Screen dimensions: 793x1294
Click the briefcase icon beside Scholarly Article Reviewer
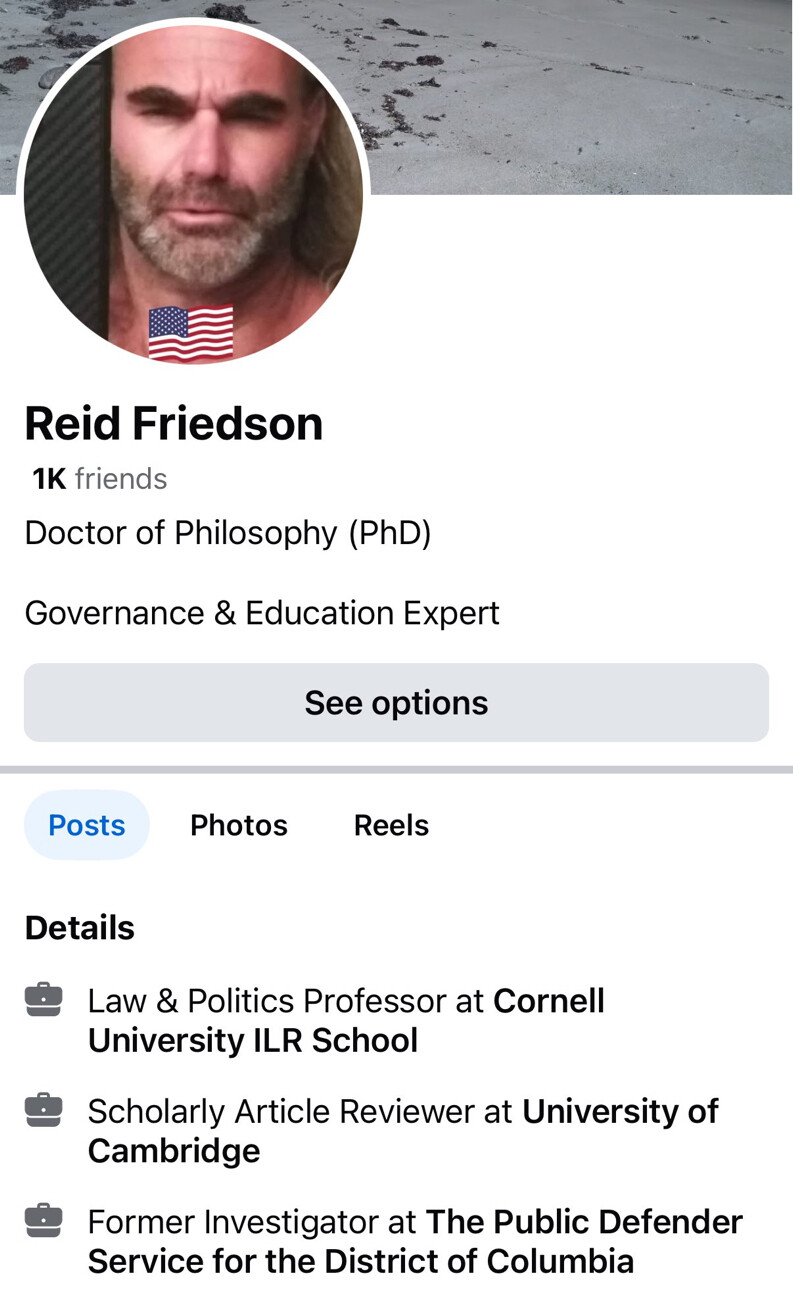click(43, 1110)
